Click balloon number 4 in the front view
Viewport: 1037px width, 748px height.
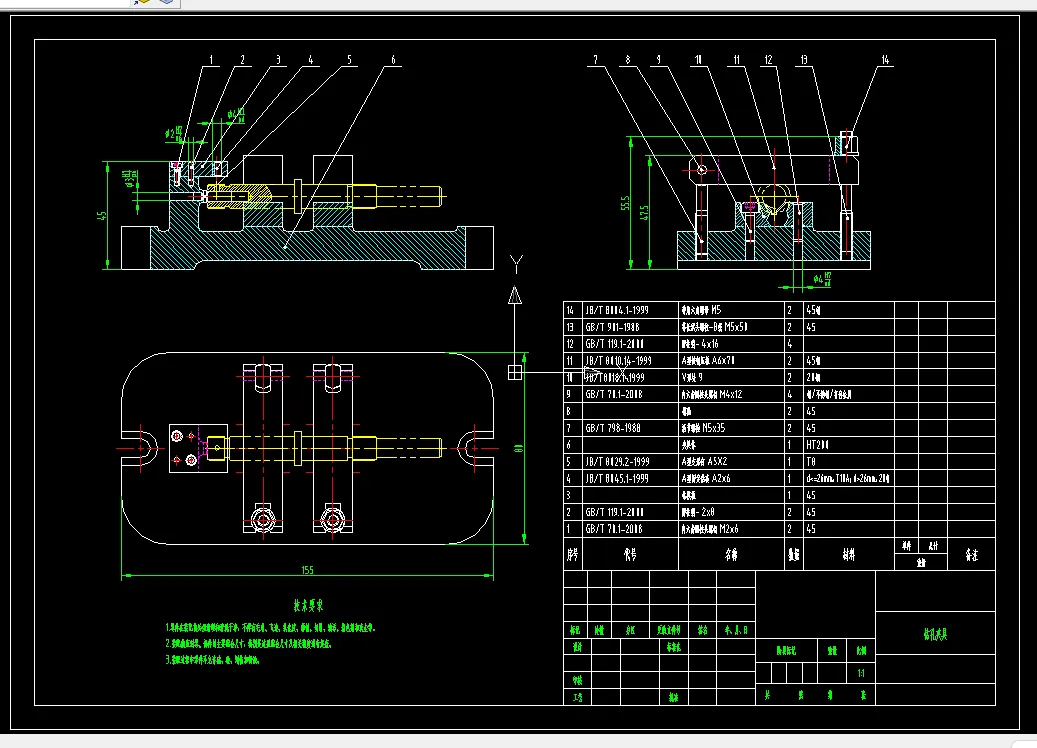310,60
